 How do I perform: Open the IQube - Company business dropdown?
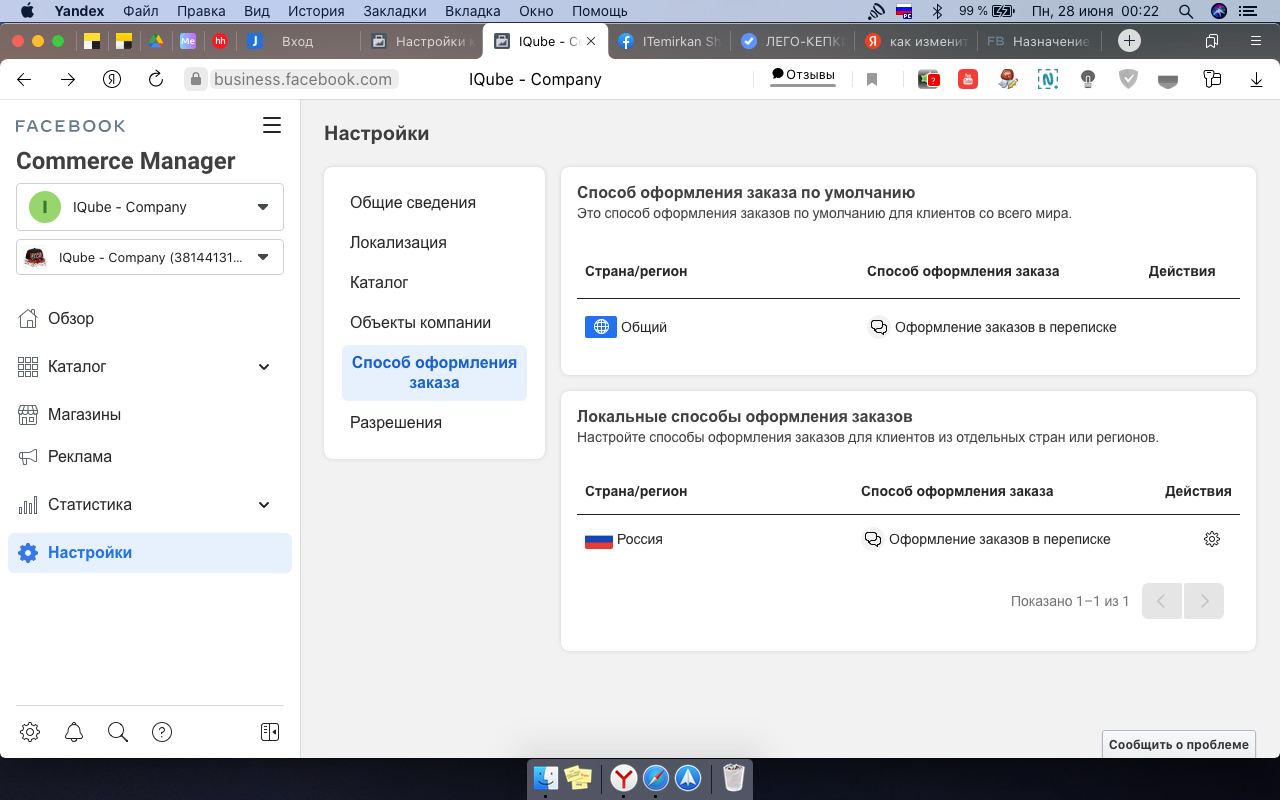point(150,207)
